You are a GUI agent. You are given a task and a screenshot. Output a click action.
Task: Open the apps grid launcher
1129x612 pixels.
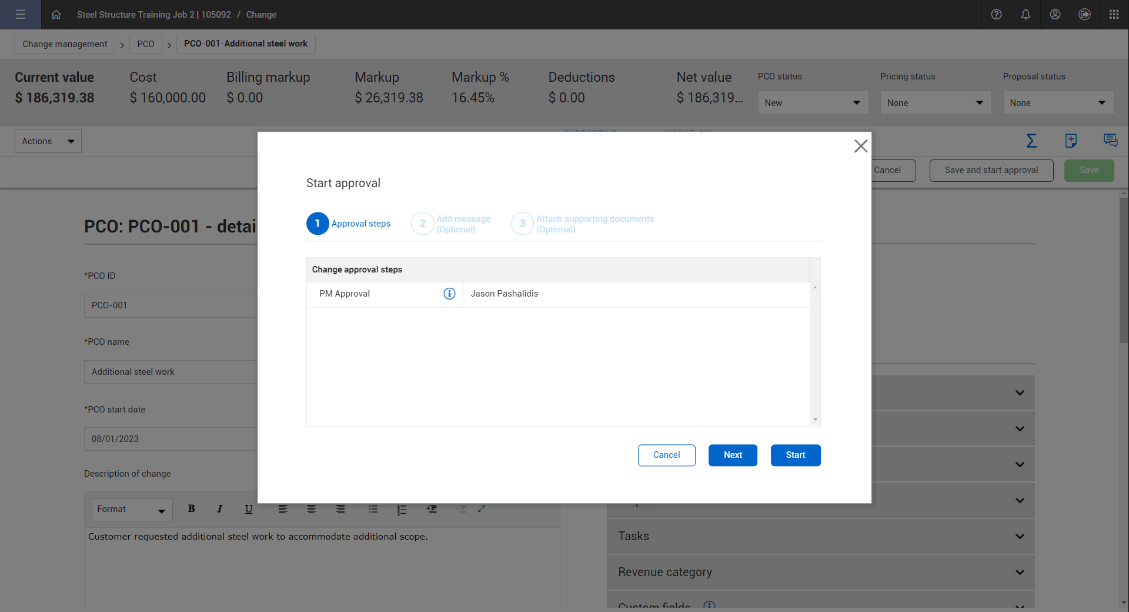click(x=1114, y=15)
